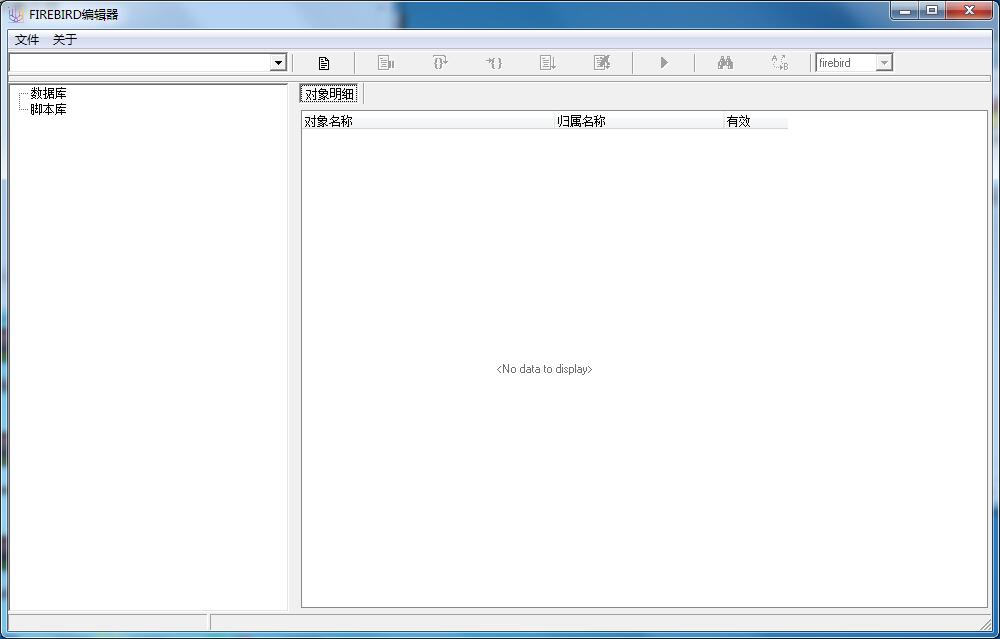Click the binoculars find icon
Image resolution: width=1000 pixels, height=639 pixels.
click(725, 62)
